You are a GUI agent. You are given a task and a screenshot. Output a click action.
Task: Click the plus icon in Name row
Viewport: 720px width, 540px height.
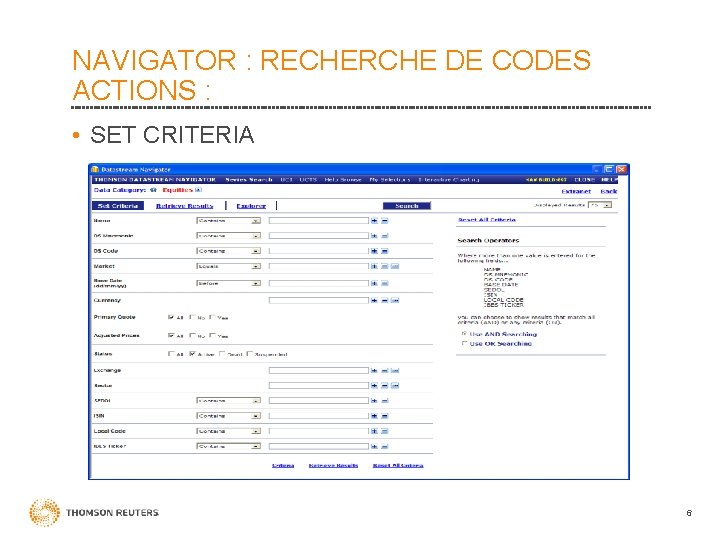tap(374, 221)
